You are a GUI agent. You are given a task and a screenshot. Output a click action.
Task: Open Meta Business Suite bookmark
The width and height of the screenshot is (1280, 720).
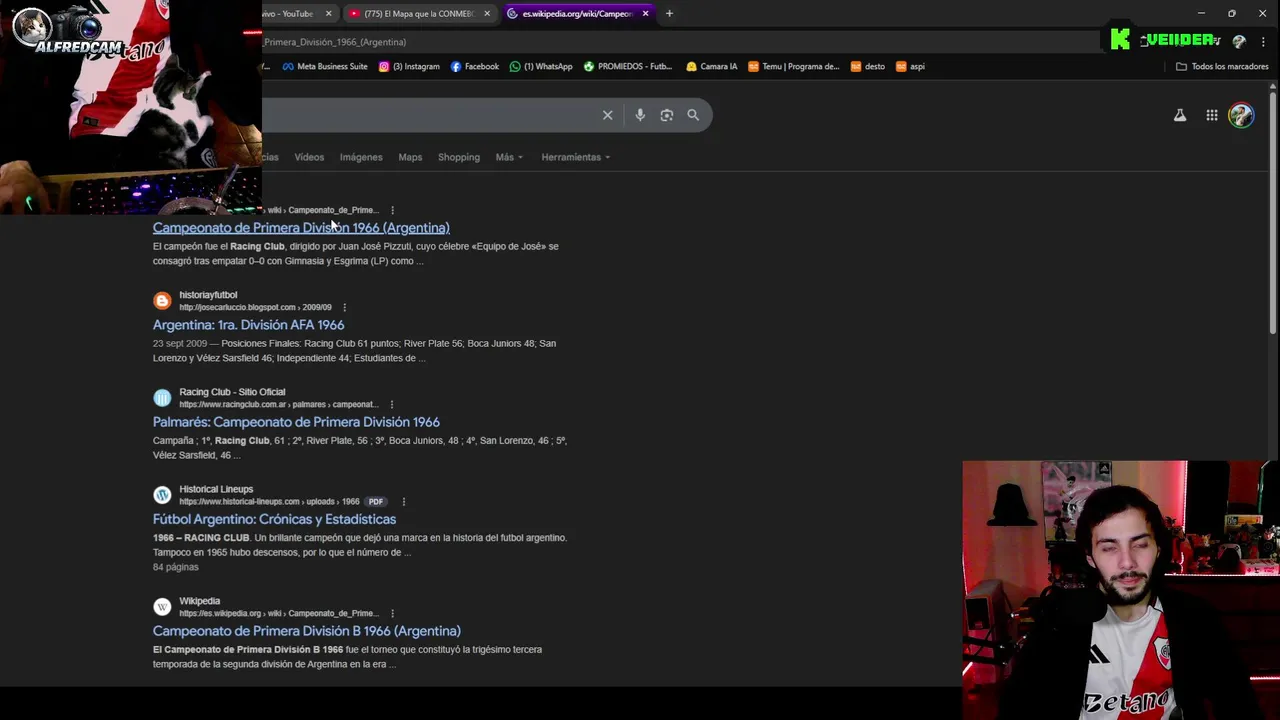(325, 66)
